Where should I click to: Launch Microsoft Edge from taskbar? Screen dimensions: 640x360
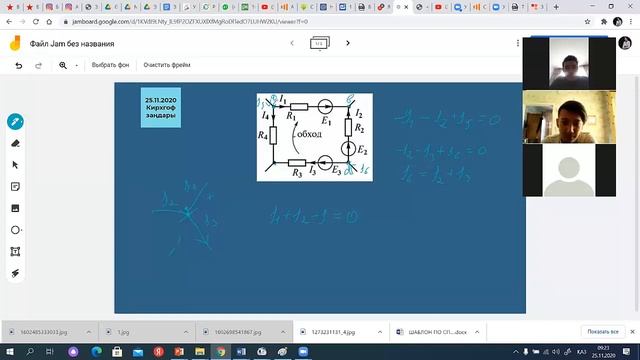click(x=96, y=351)
